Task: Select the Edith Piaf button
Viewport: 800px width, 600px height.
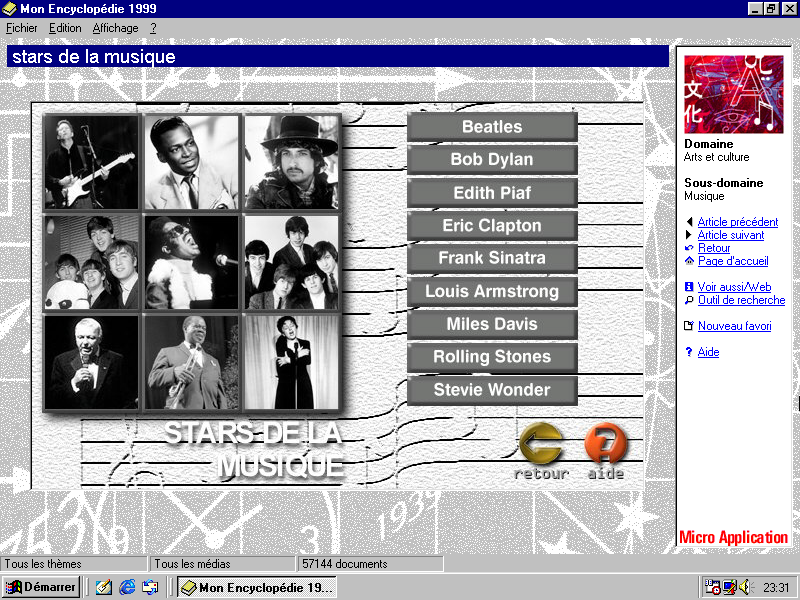Action: click(492, 193)
